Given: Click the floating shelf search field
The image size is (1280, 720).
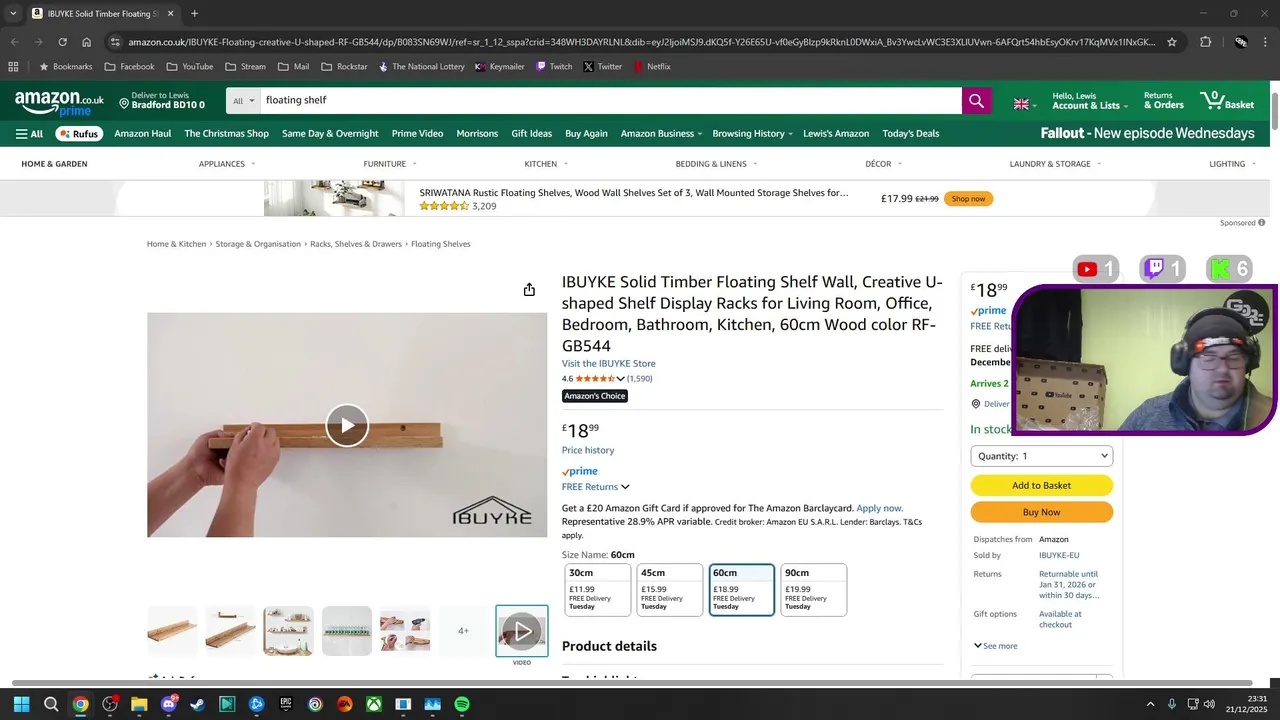Looking at the screenshot, I should tap(611, 101).
